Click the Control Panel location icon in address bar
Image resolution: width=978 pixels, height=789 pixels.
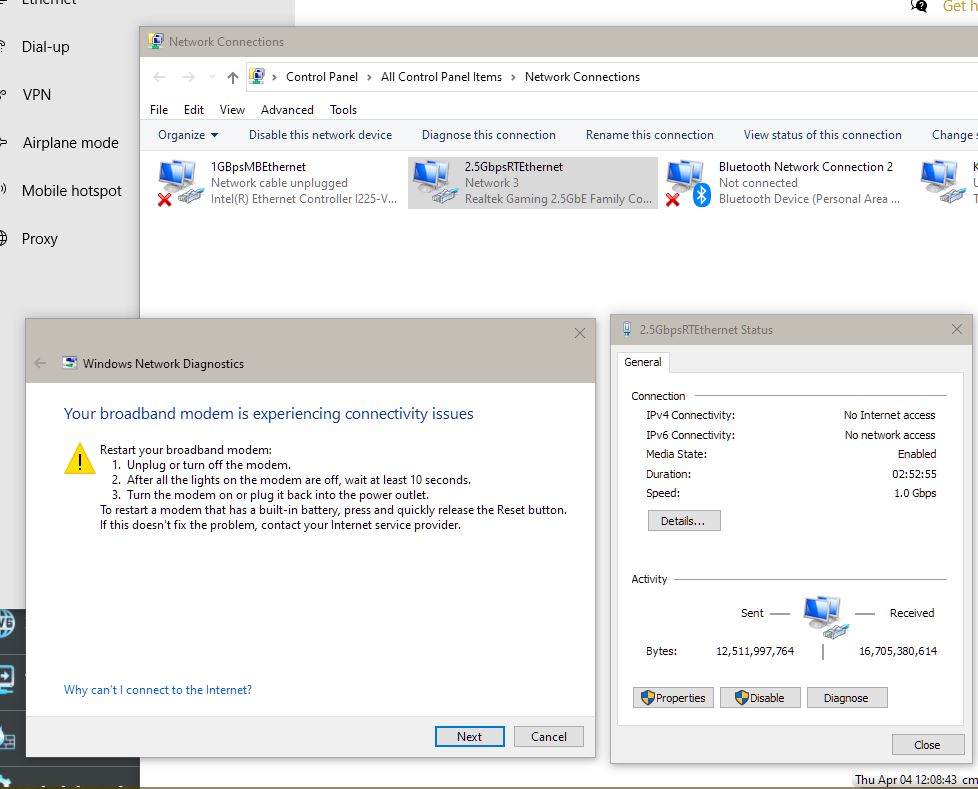coord(257,77)
